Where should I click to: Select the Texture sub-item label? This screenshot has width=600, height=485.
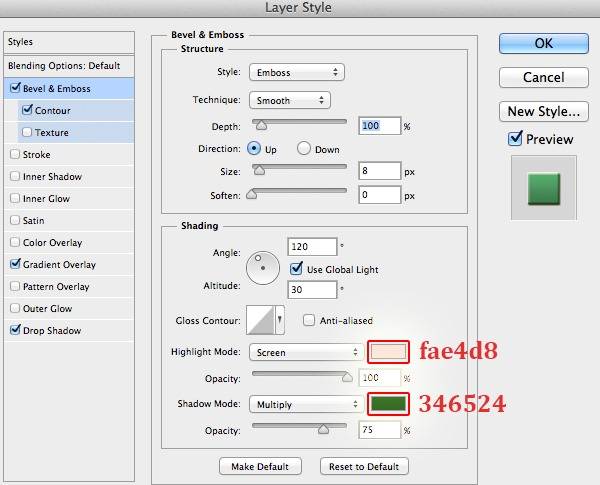coord(52,132)
